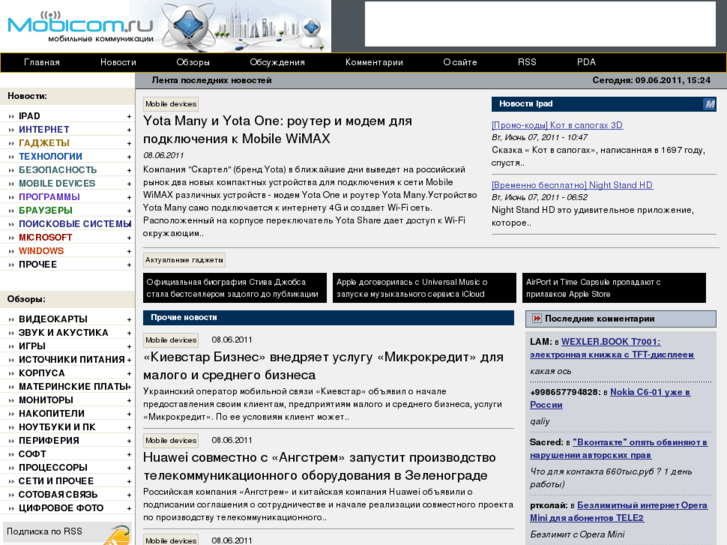Open the КОРПУСА reviews section

(41, 373)
